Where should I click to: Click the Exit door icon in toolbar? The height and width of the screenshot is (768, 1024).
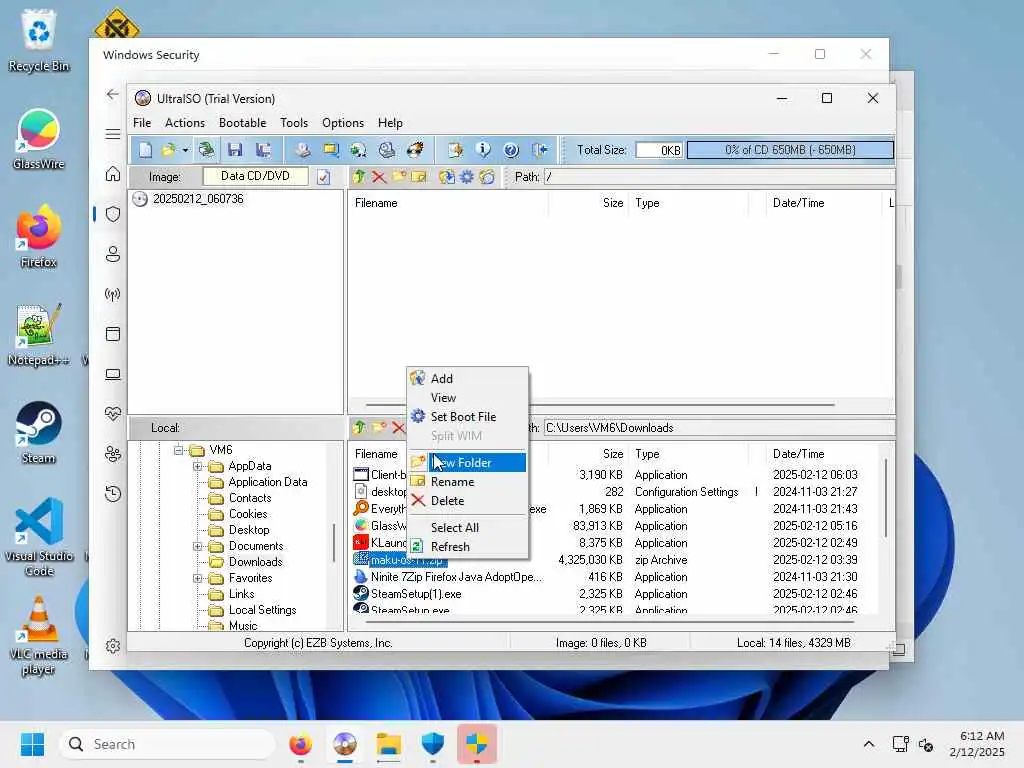[539, 150]
